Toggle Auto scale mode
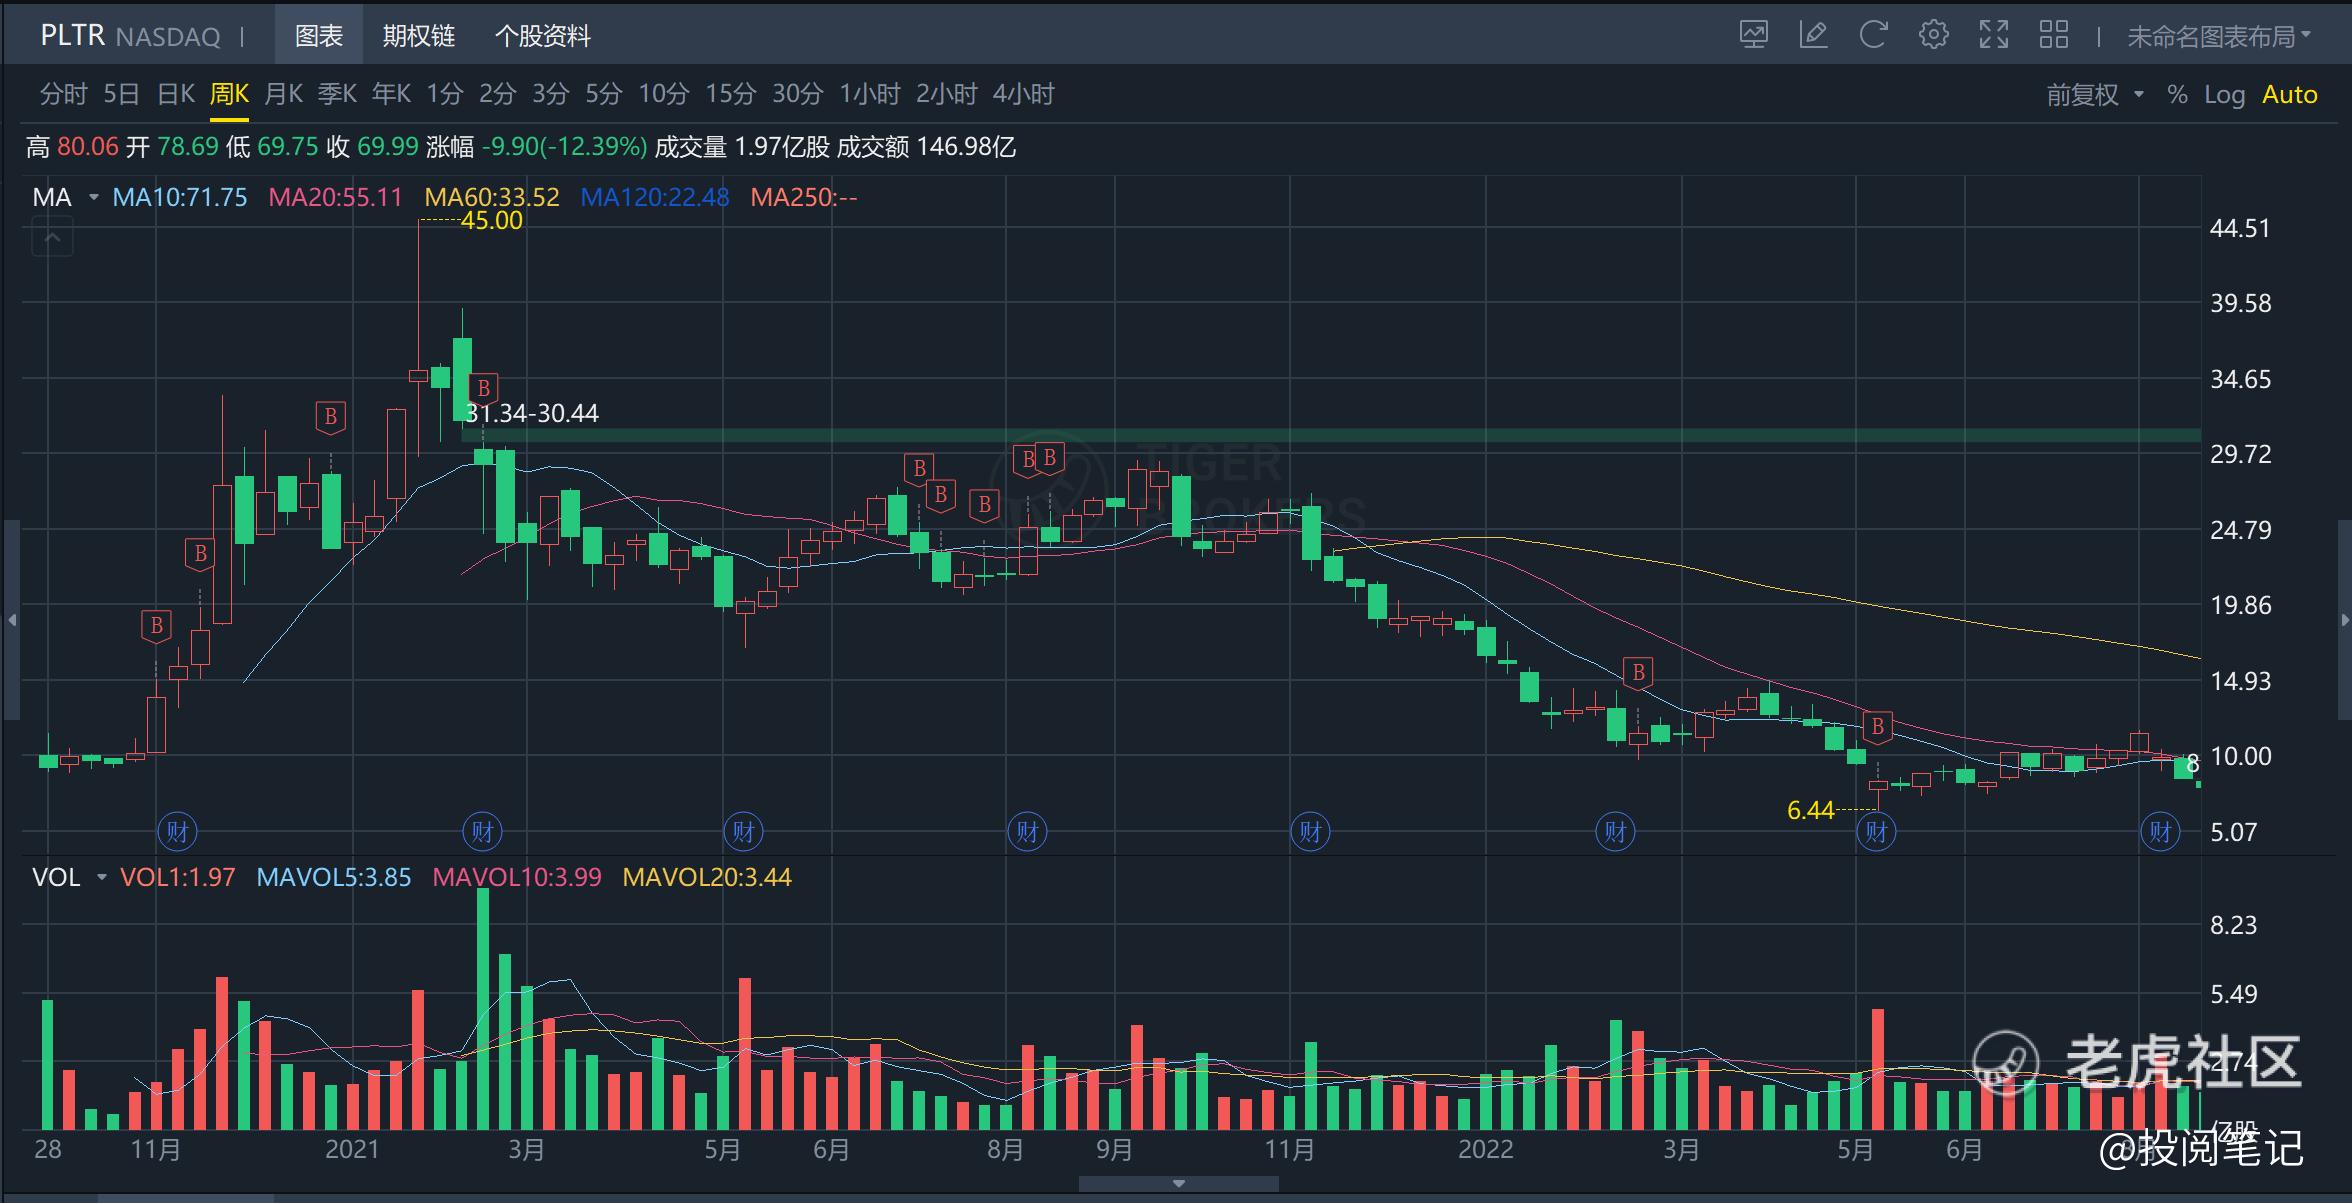This screenshot has width=2352, height=1203. [2290, 95]
